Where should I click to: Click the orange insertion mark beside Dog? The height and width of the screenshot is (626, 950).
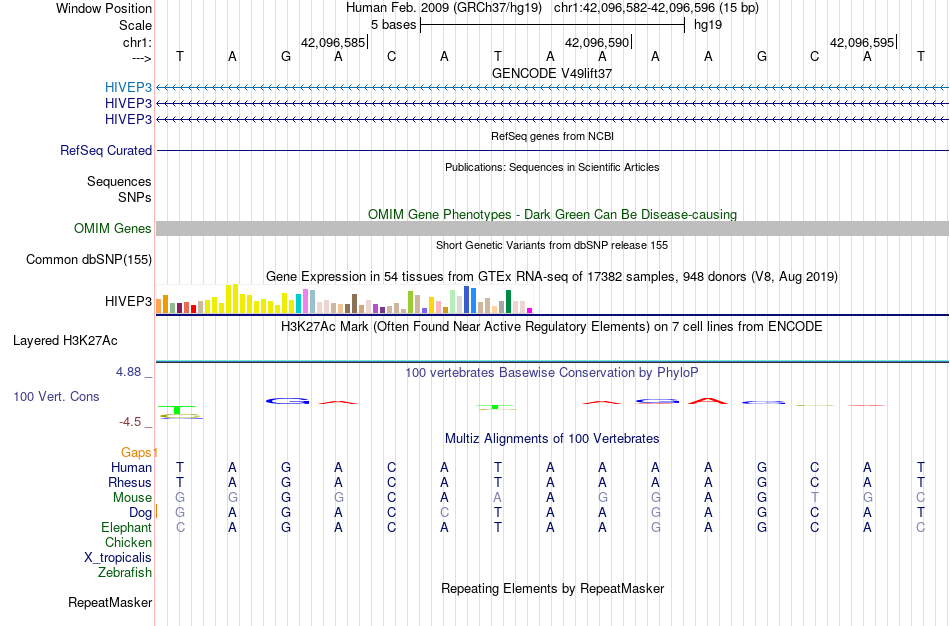(156, 511)
